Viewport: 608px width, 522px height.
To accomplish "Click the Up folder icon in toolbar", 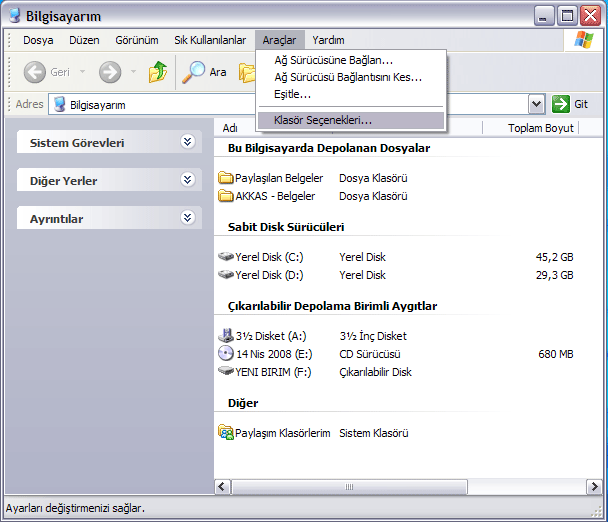I will click(x=158, y=72).
